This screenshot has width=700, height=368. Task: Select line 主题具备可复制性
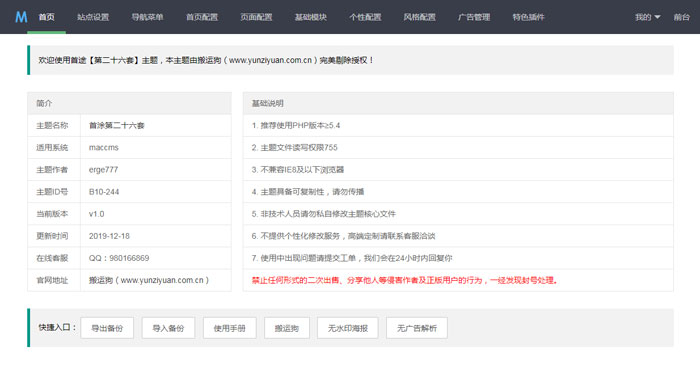(x=308, y=192)
